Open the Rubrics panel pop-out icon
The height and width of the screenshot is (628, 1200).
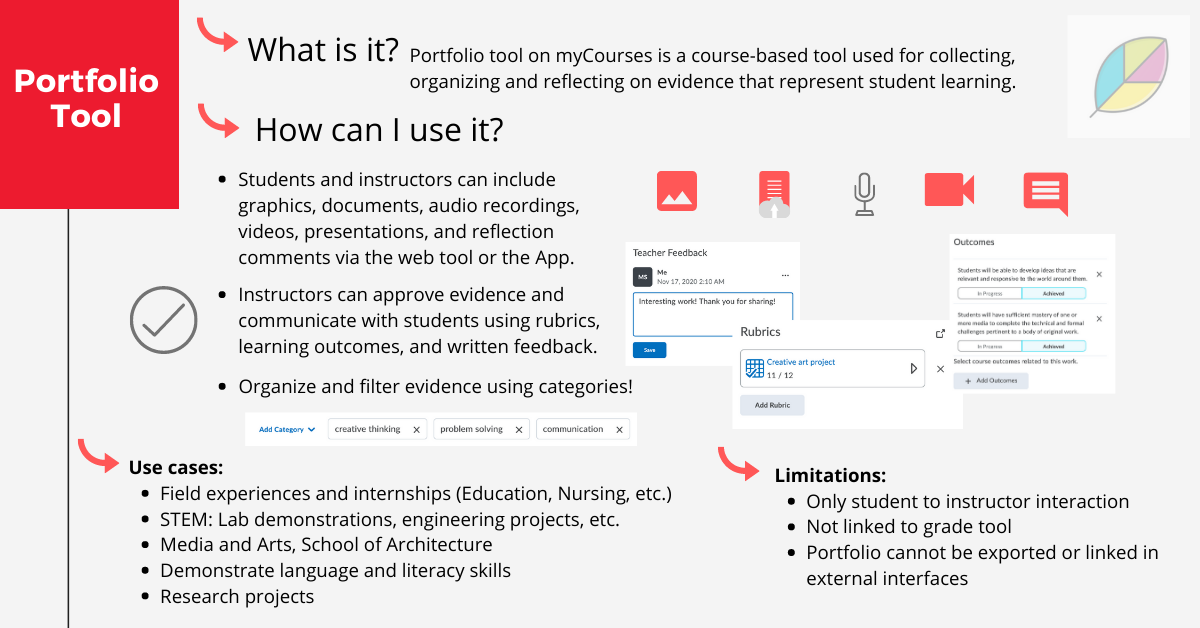coord(940,334)
